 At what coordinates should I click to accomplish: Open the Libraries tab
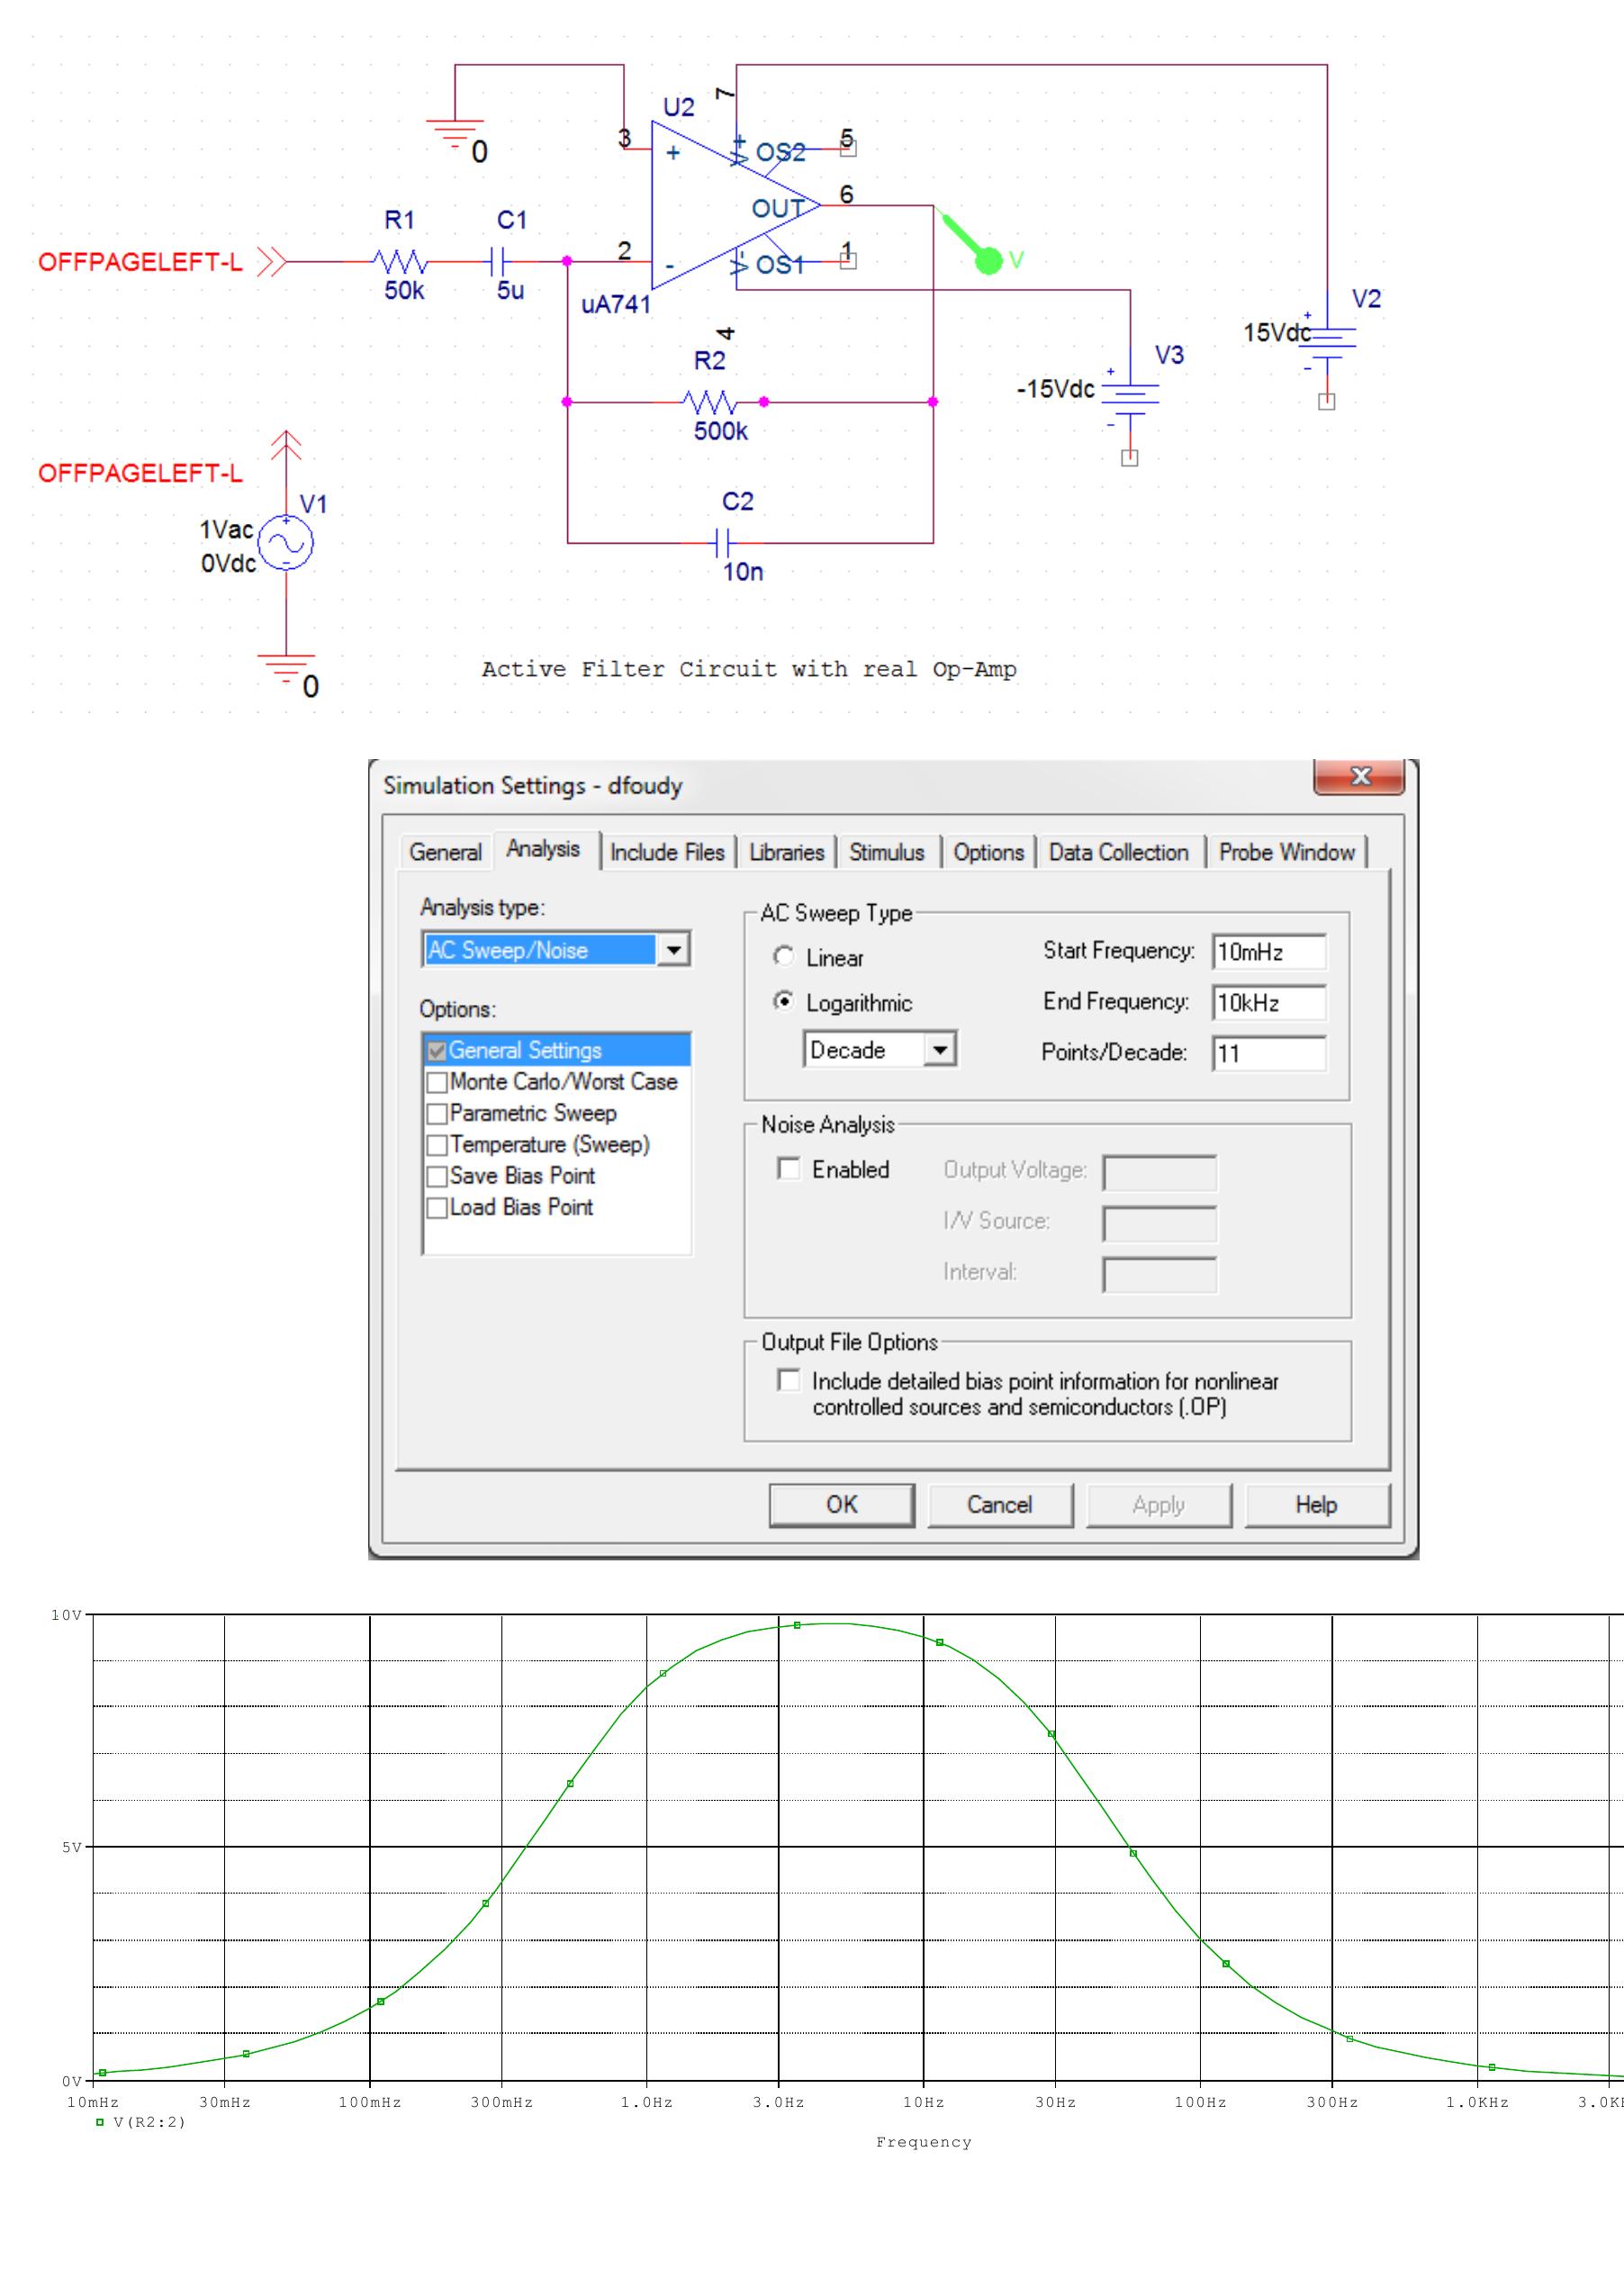tap(787, 852)
